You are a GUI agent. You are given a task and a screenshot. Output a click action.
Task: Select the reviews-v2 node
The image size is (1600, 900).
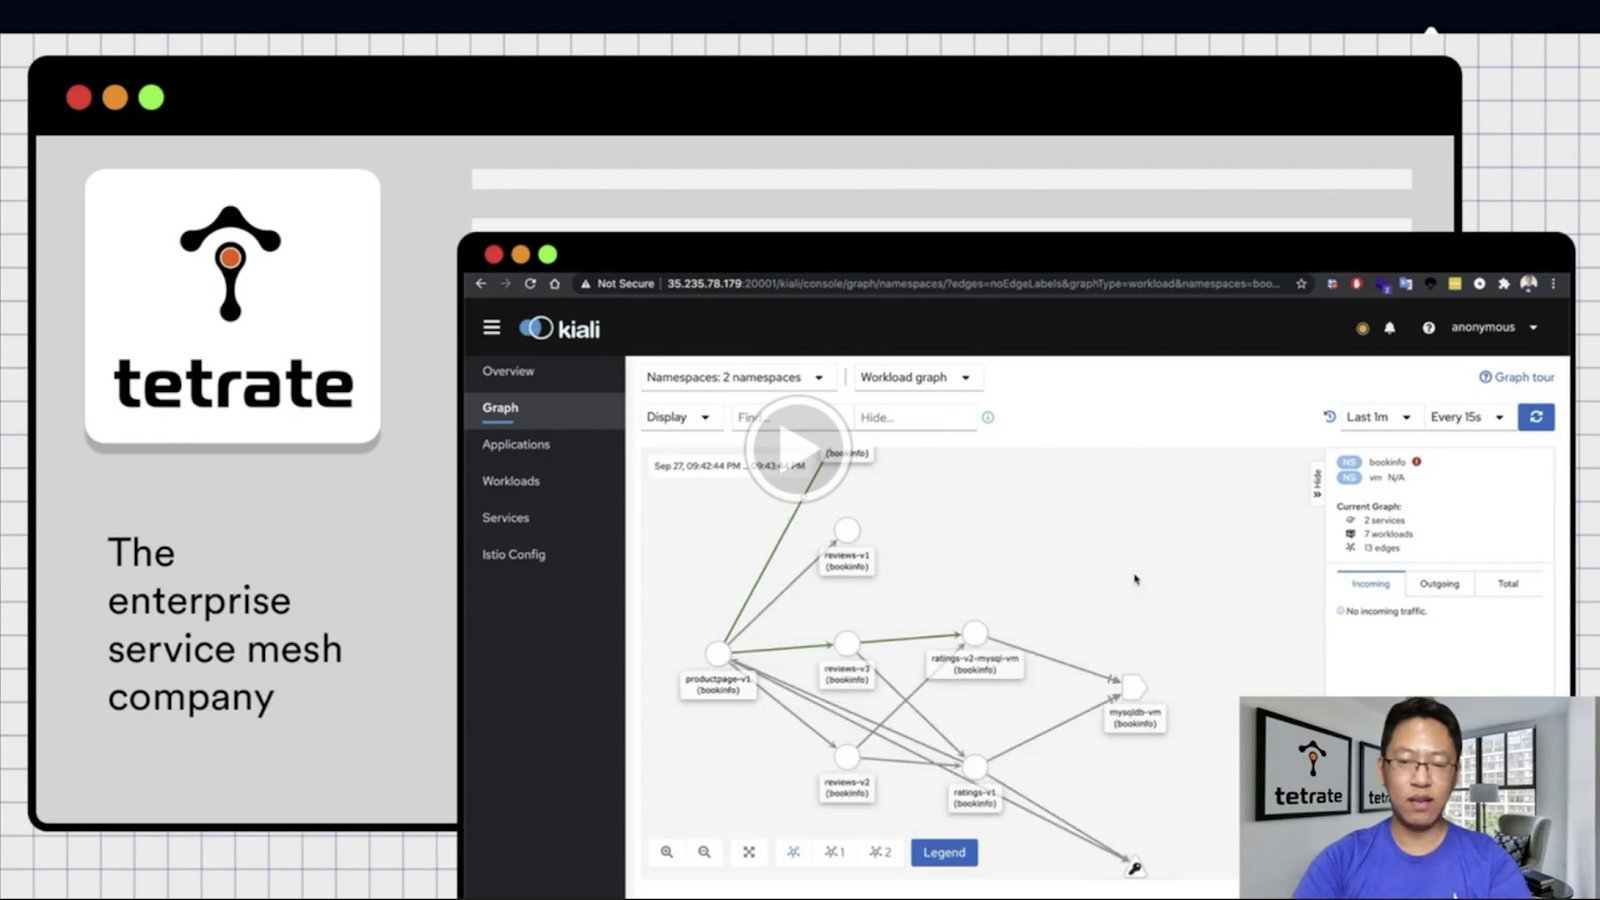(x=847, y=757)
